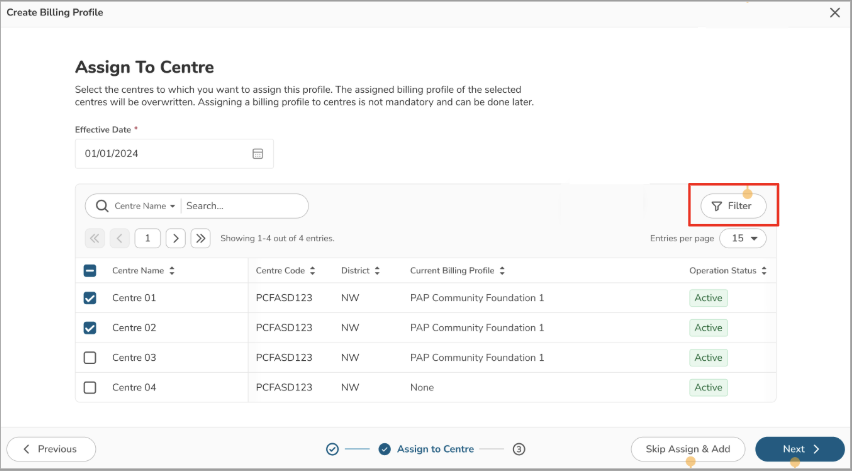Go to next page of entries

pos(176,238)
